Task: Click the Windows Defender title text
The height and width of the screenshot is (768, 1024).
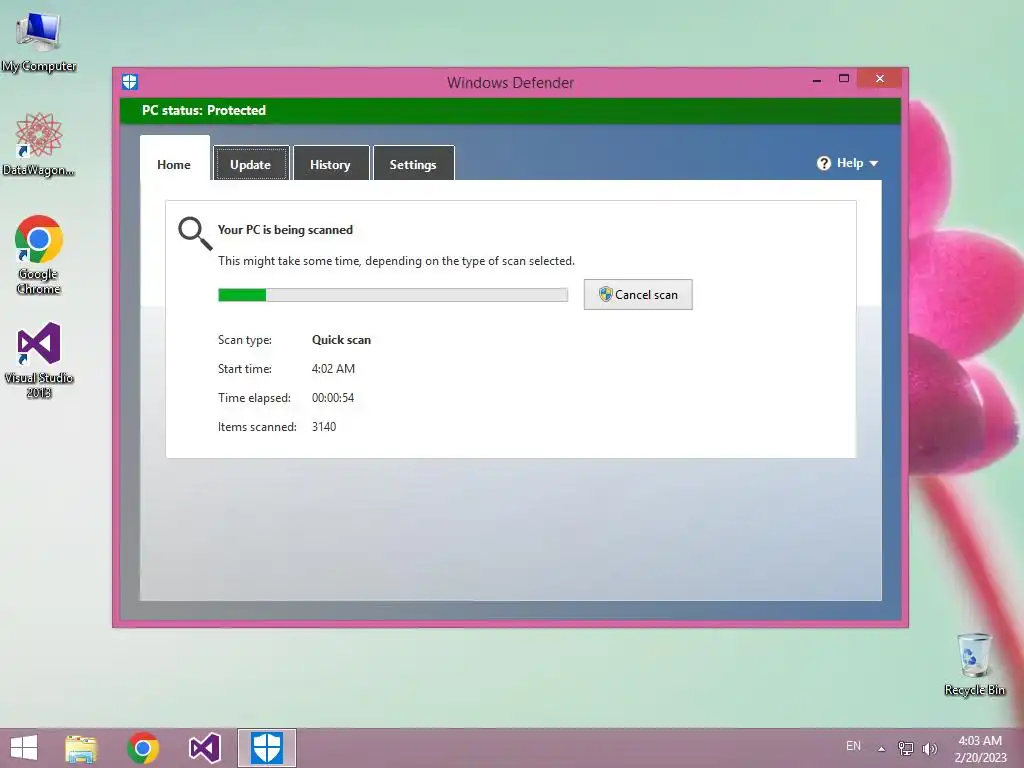Action: [x=511, y=83]
